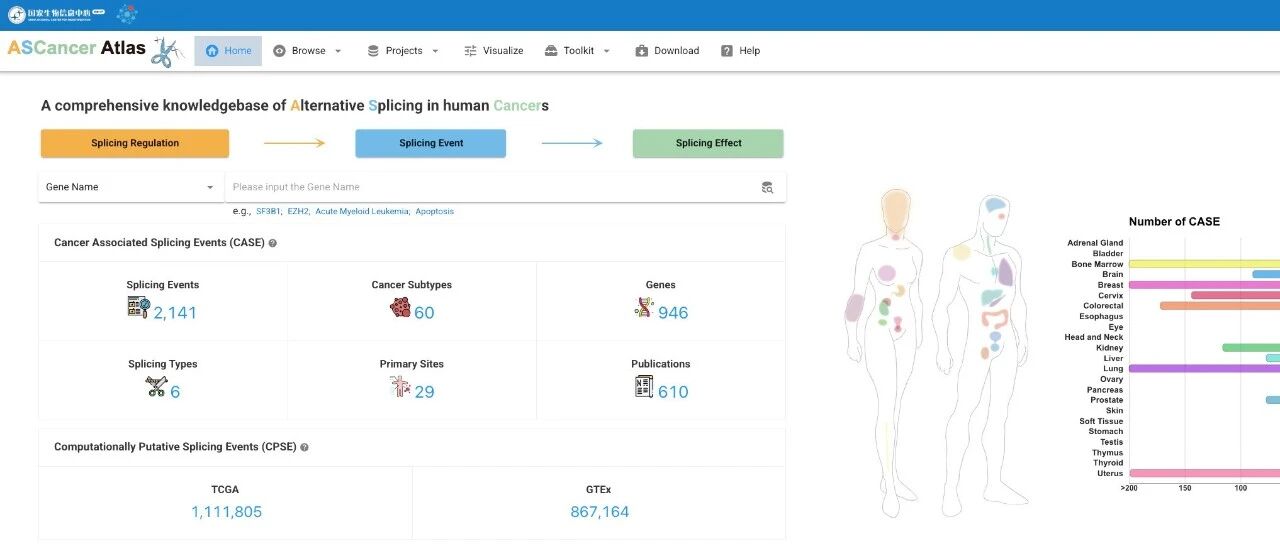This screenshot has width=1280, height=544.
Task: Click the Home house icon
Action: pos(212,51)
